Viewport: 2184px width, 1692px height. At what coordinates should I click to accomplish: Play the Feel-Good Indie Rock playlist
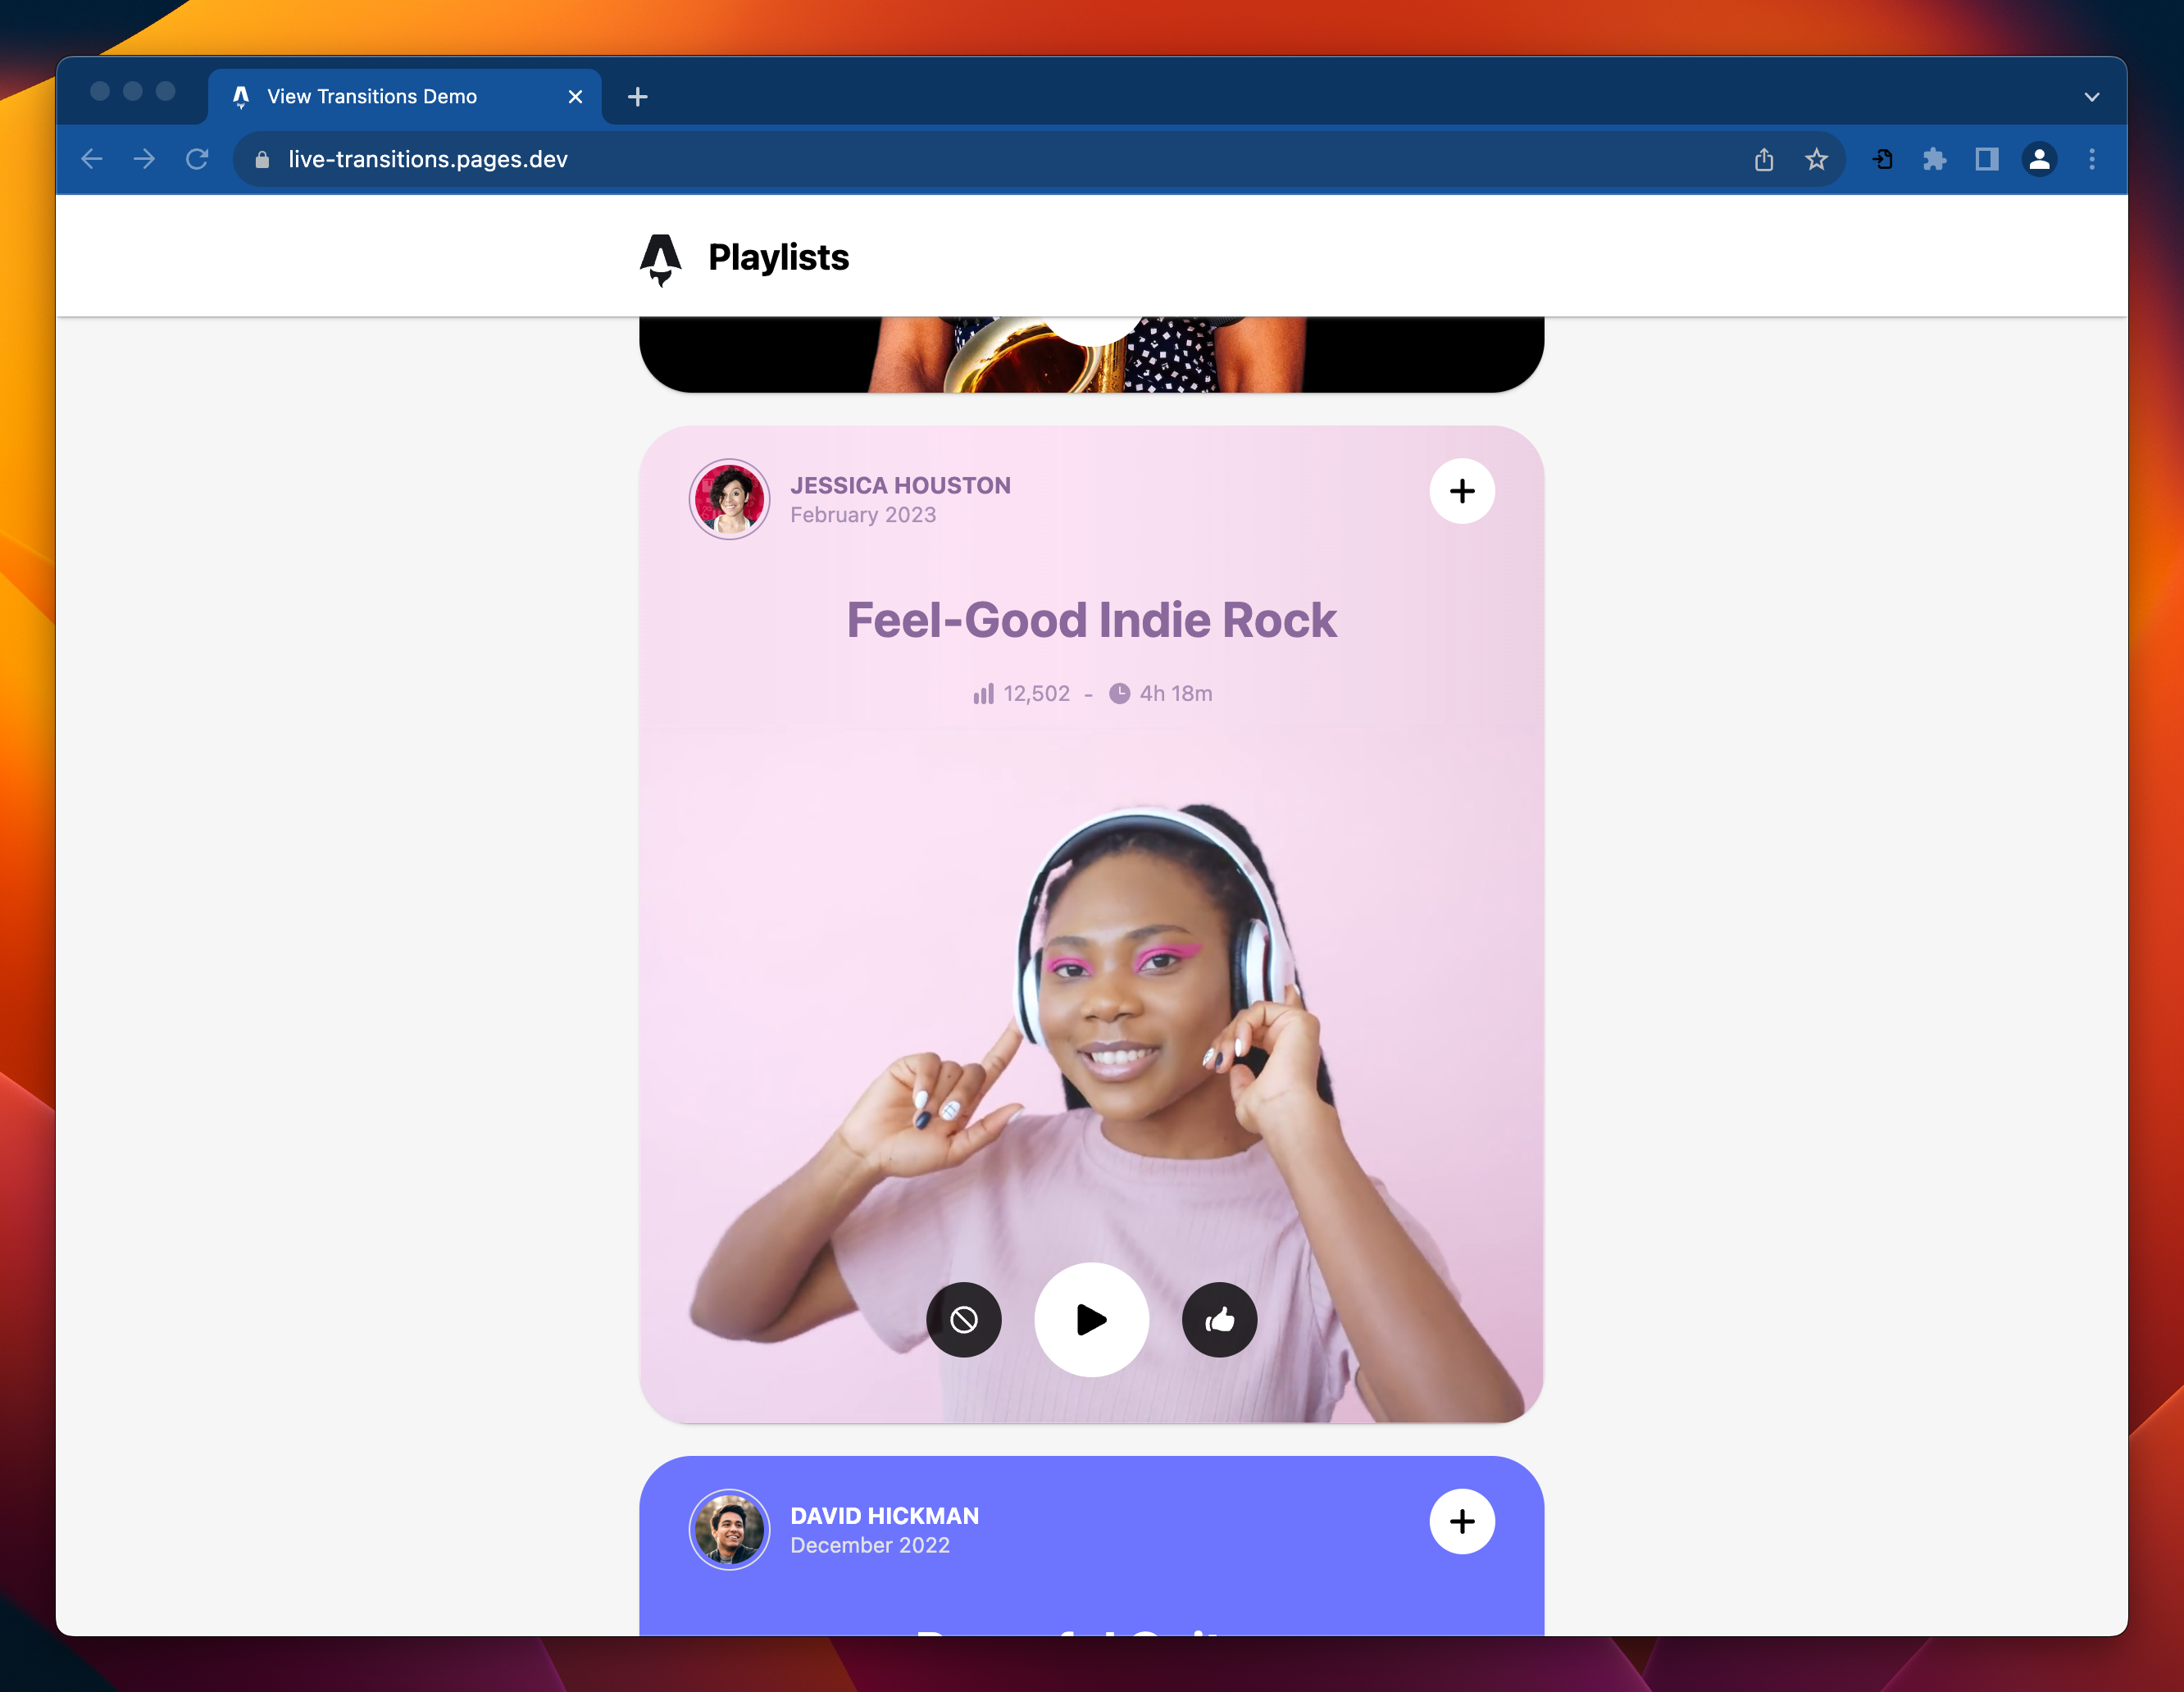tap(1091, 1319)
